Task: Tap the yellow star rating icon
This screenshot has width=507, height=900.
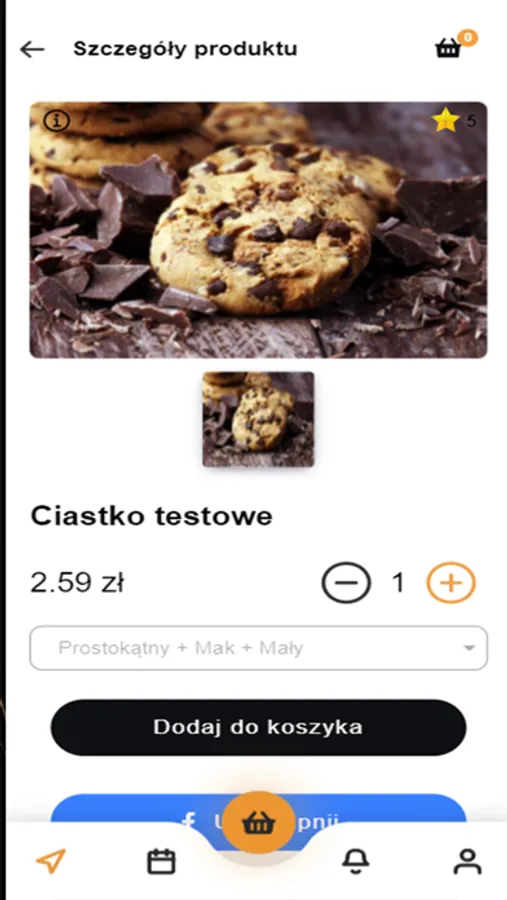Action: [x=446, y=121]
